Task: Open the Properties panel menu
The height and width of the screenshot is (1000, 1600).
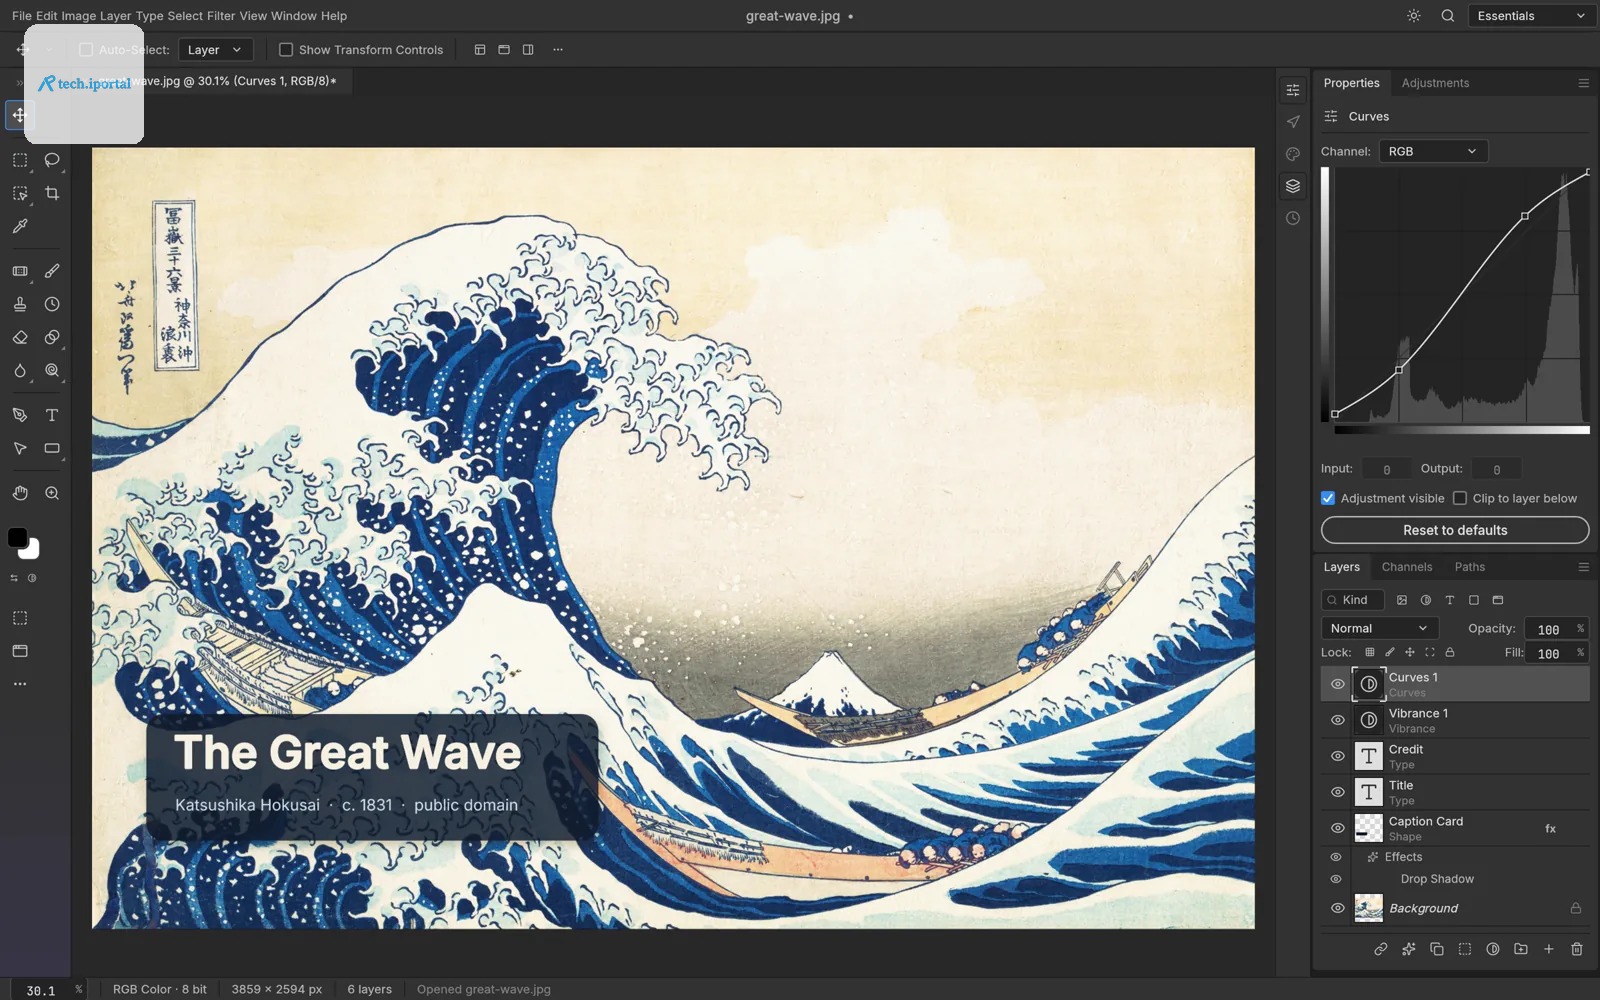Action: point(1583,83)
